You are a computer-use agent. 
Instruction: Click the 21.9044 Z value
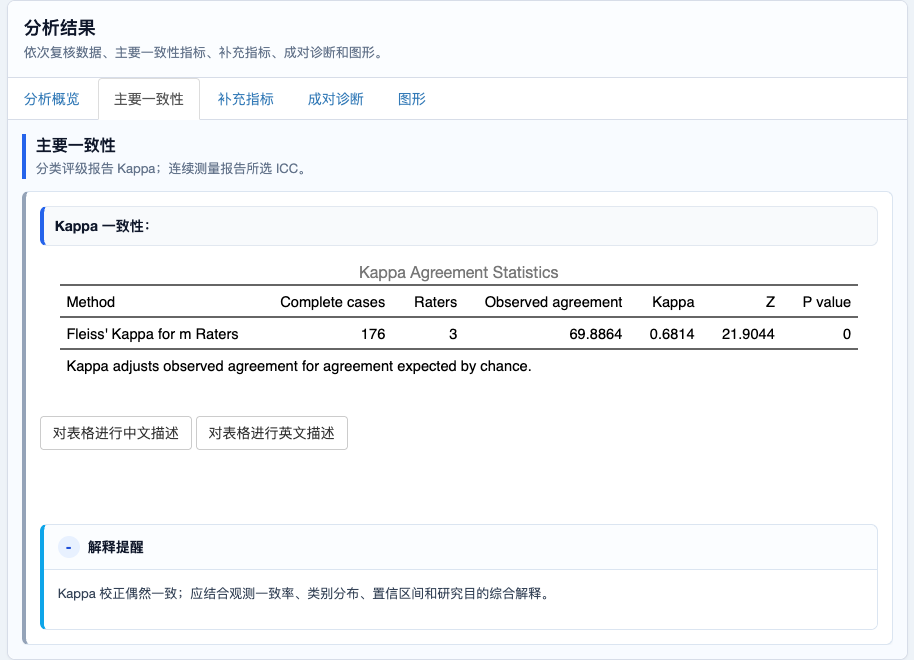coord(748,334)
